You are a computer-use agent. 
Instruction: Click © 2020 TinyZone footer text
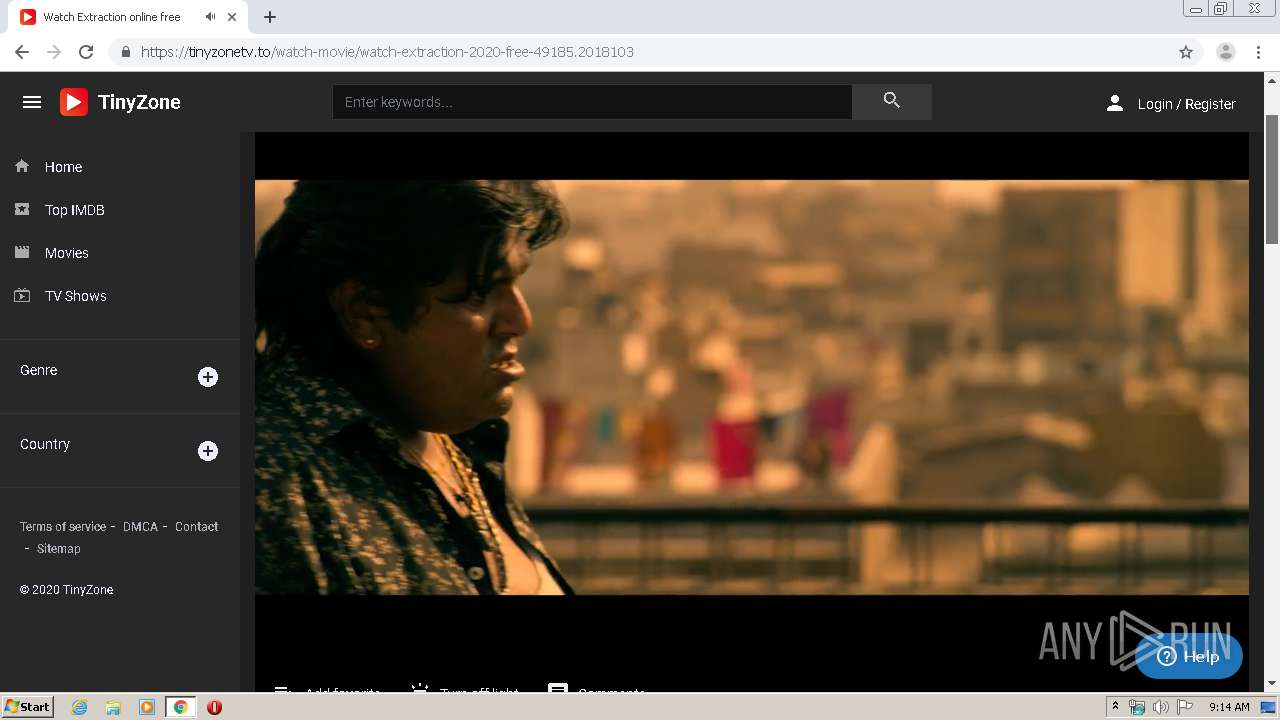[66, 590]
